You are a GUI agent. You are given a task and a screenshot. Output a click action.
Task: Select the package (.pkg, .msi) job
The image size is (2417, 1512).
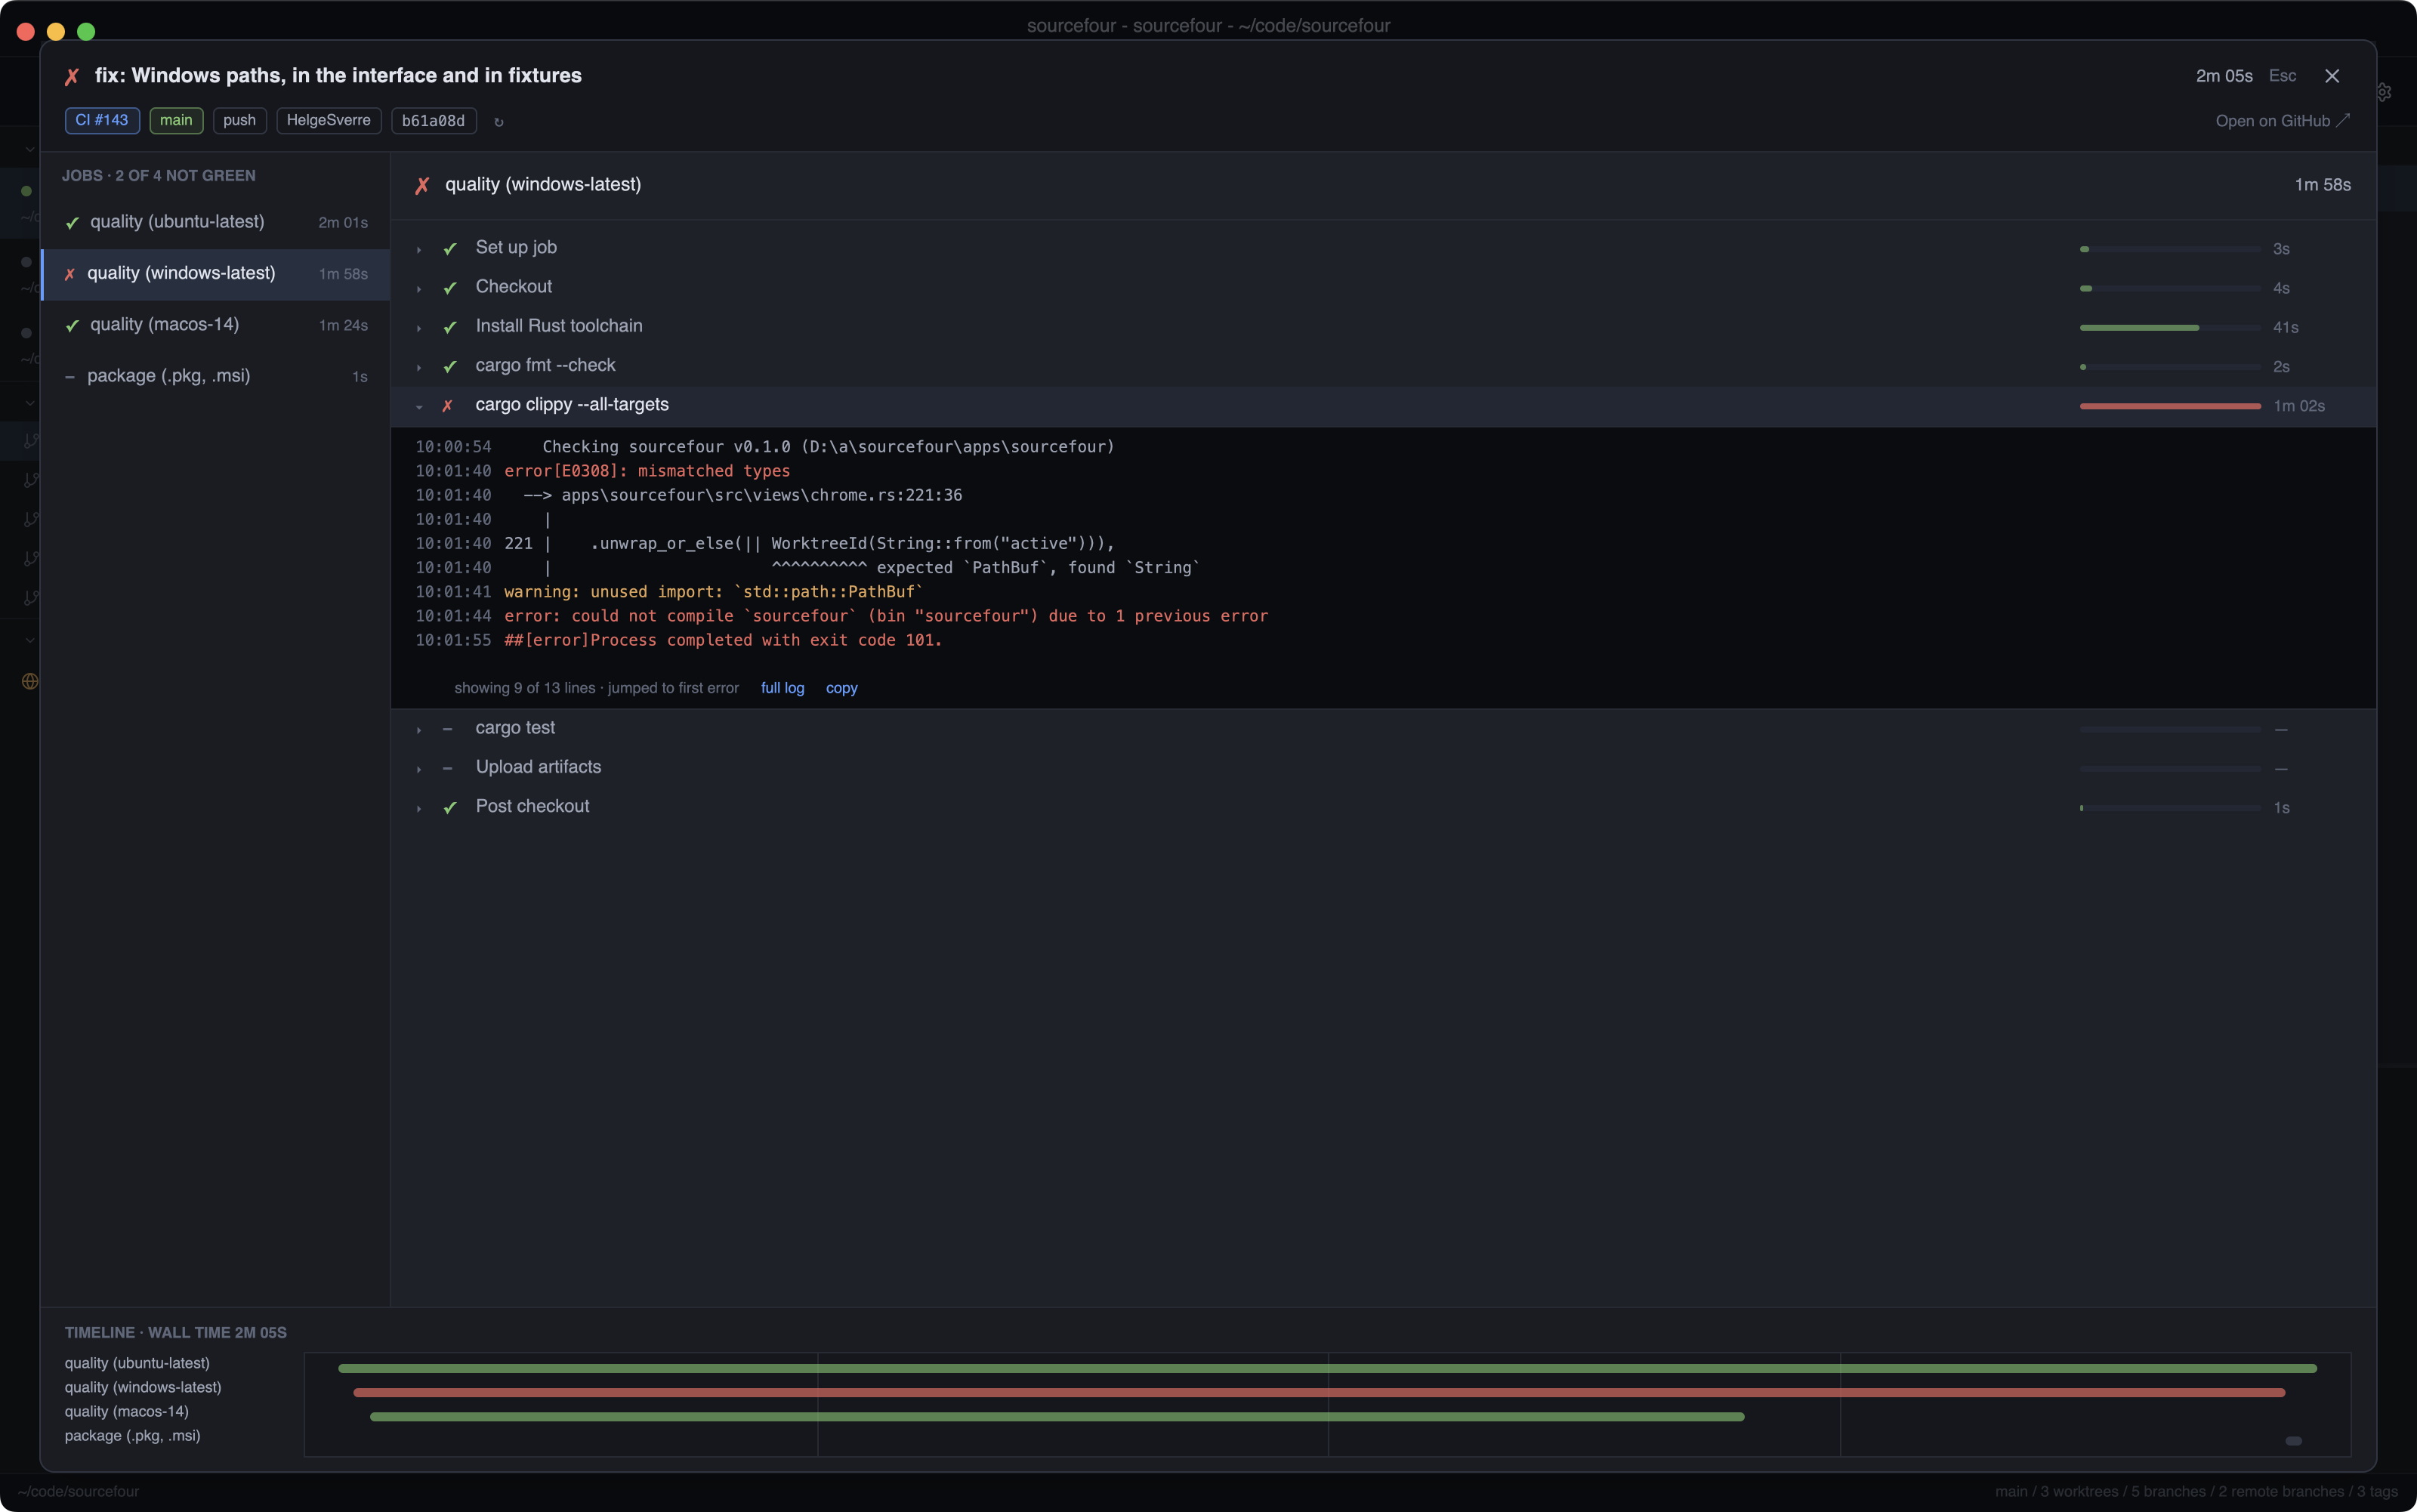215,376
